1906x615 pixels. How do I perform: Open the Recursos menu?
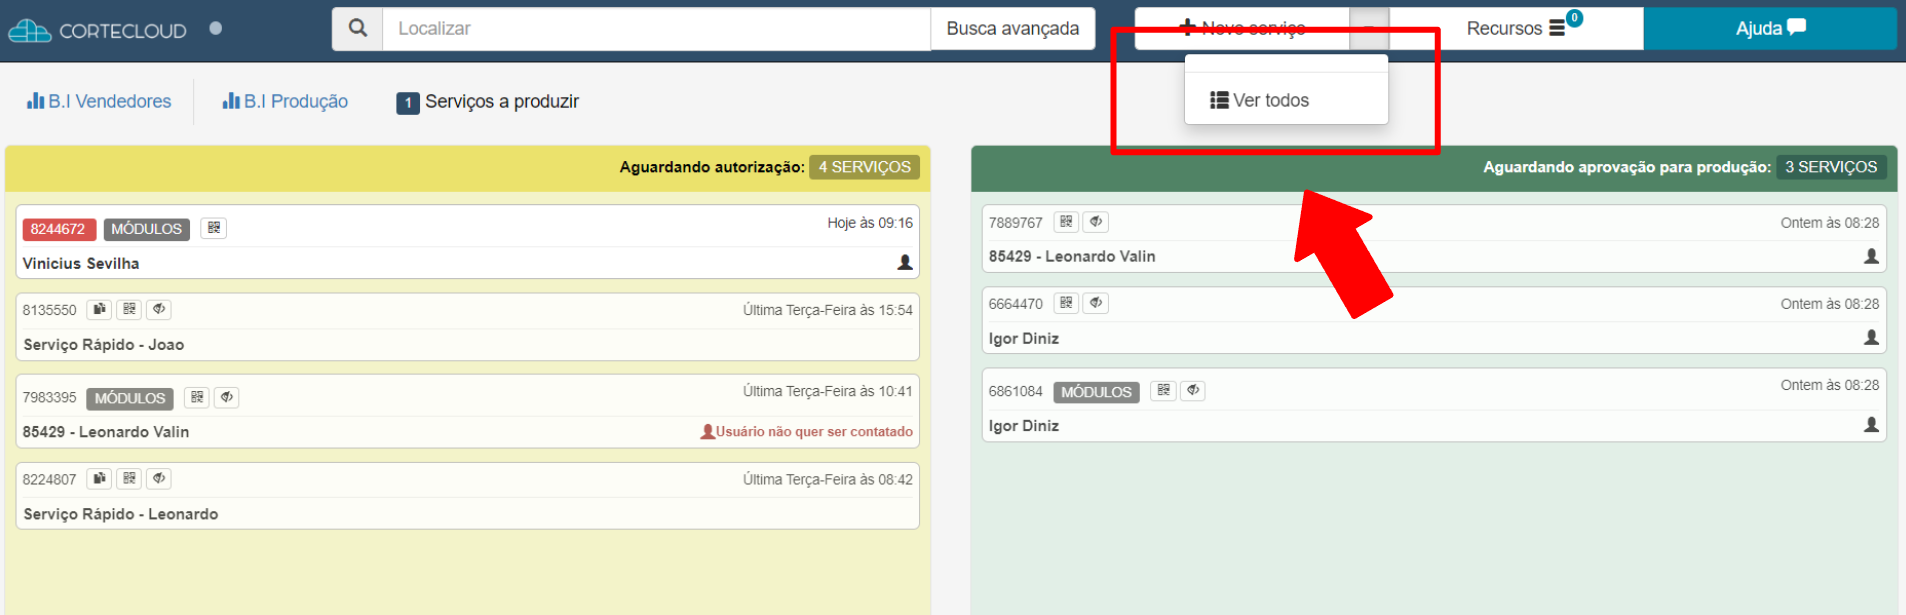1516,29
